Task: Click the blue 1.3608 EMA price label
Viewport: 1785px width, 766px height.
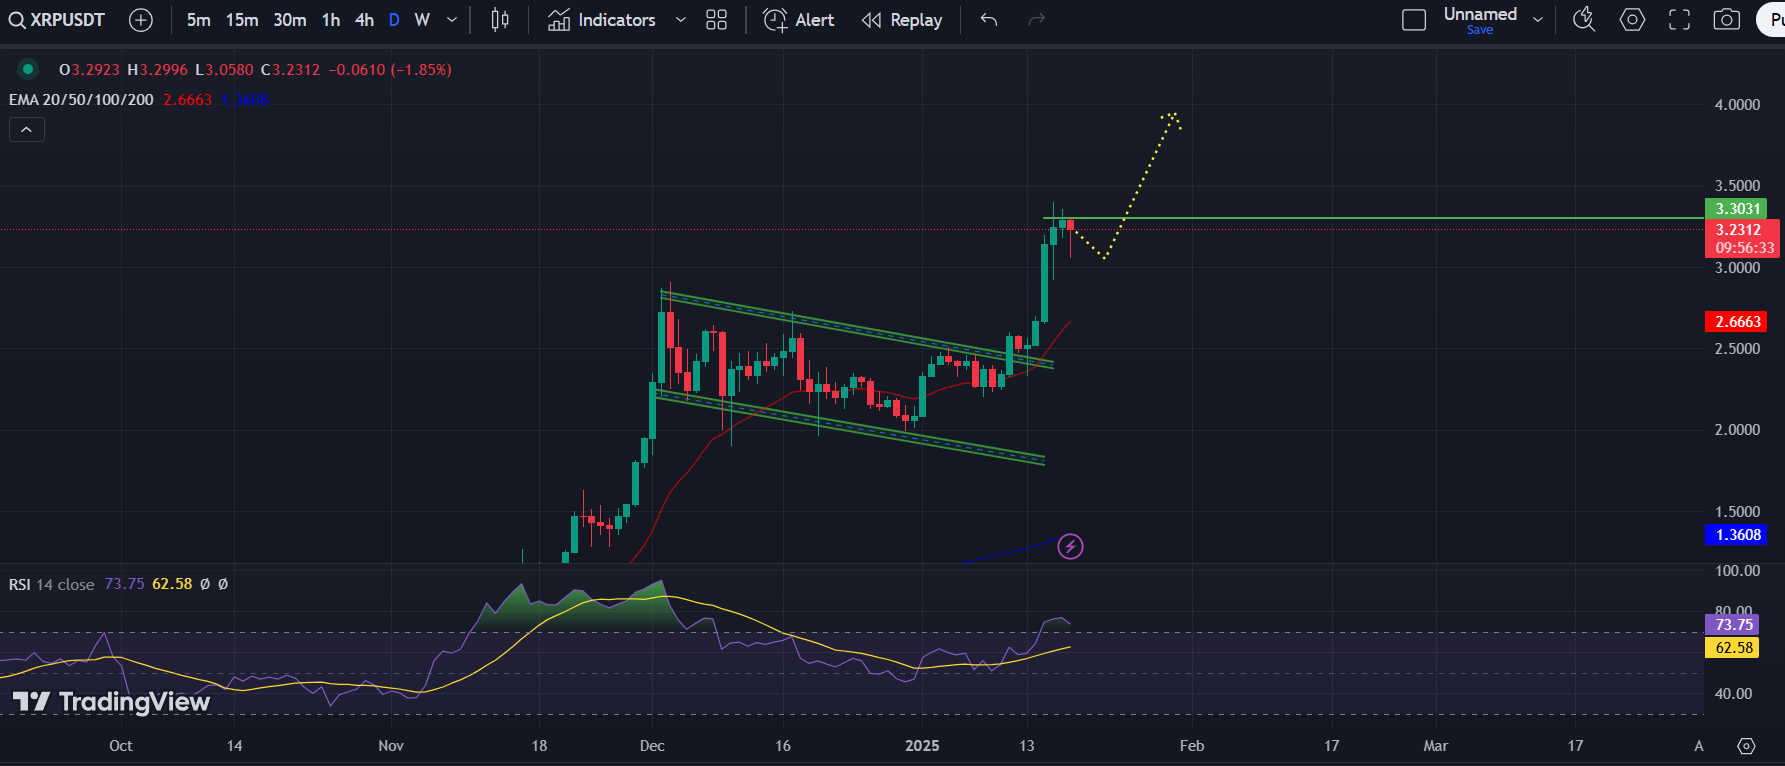Action: [x=1737, y=535]
